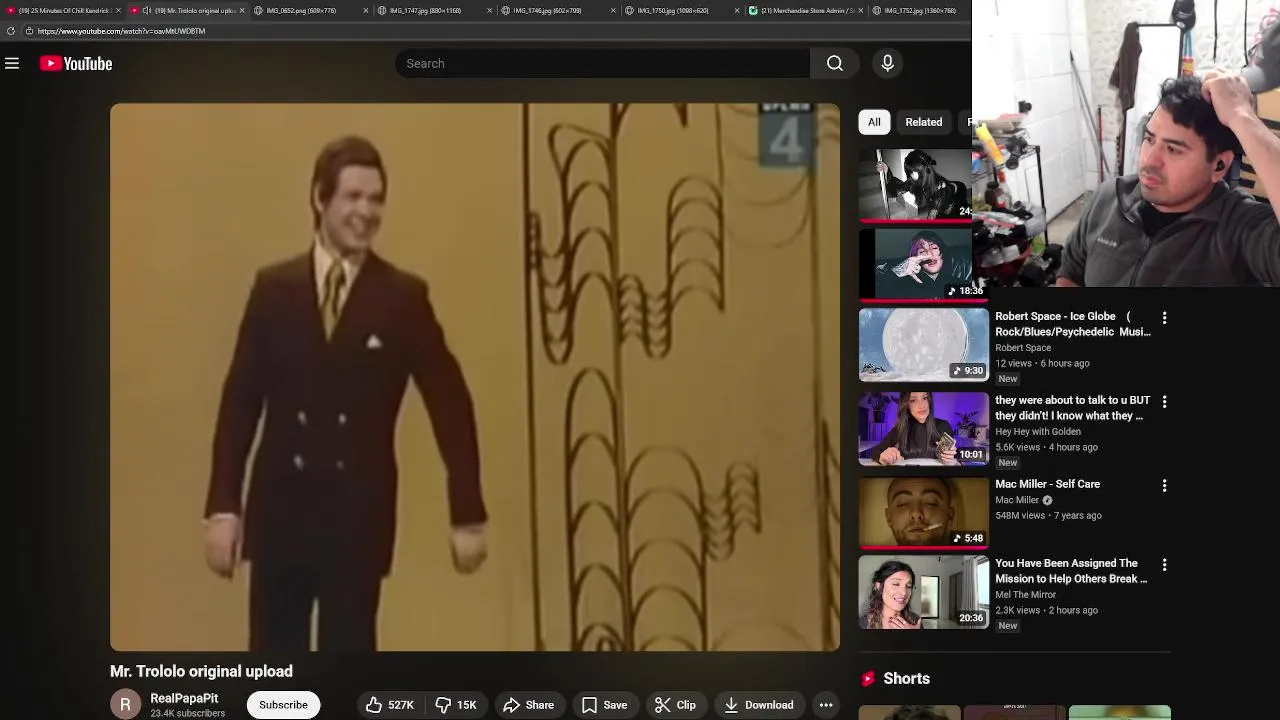1280x720 pixels.
Task: Open the Mac Miller - Self Care title
Action: coord(1047,484)
